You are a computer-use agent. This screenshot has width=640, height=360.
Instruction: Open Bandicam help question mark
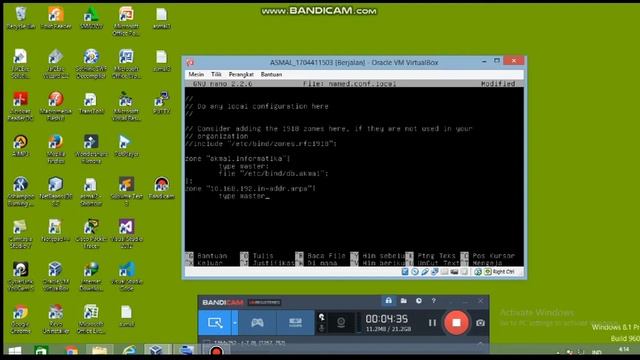coord(433,301)
